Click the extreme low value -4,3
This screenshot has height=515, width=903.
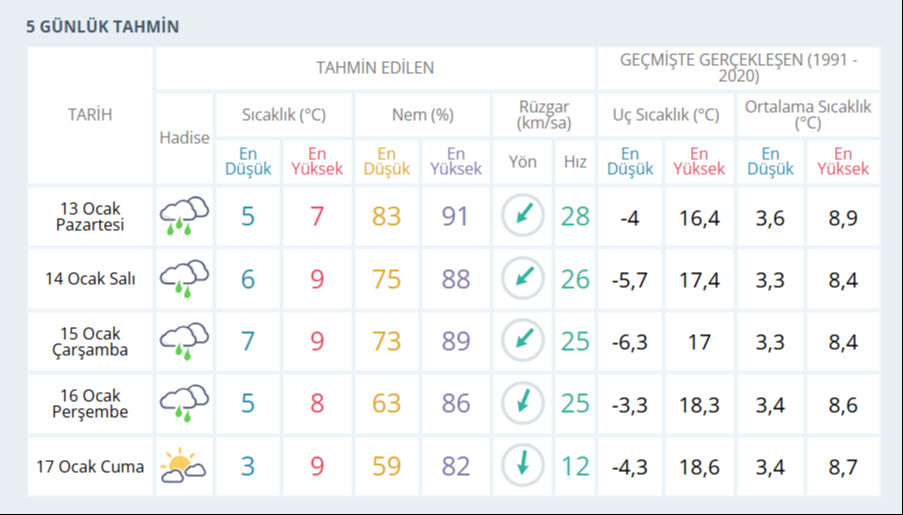[630, 467]
